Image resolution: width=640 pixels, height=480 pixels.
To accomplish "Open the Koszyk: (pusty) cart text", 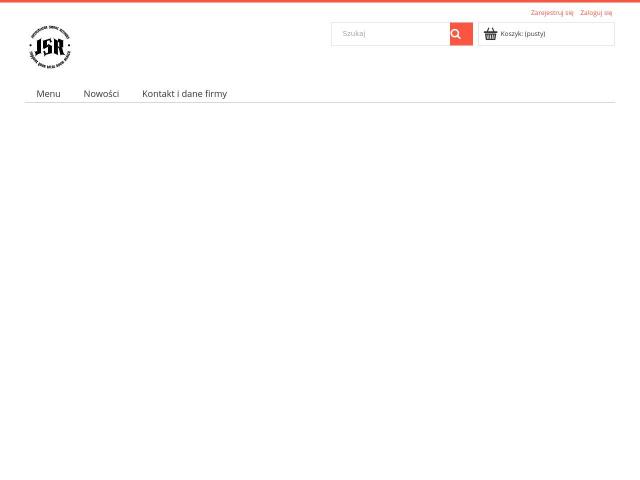I will coord(523,34).
